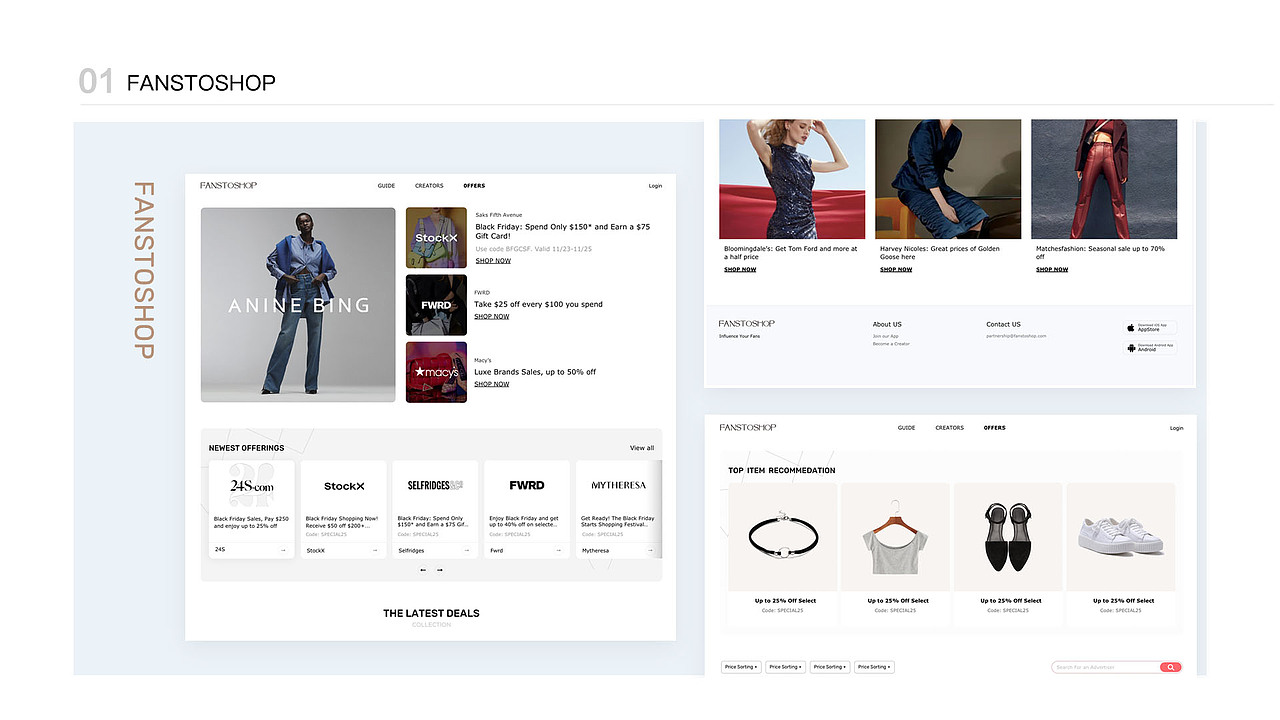Click SHOP NOW under the Saks Fifth Avenue offer
Viewport: 1280px width, 720px height.
[x=493, y=261]
